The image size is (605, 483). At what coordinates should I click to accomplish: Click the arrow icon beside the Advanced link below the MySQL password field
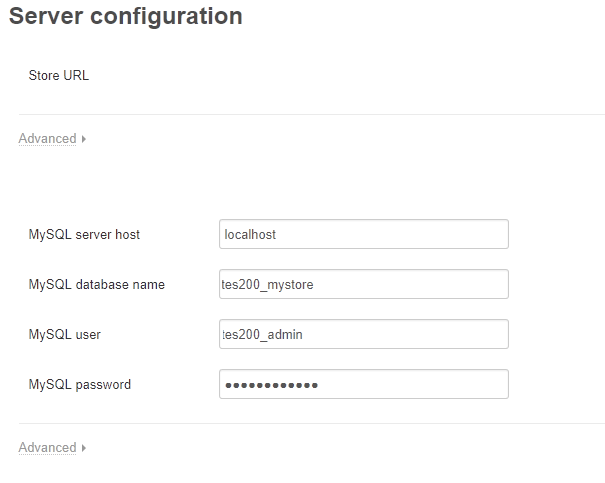(x=84, y=448)
